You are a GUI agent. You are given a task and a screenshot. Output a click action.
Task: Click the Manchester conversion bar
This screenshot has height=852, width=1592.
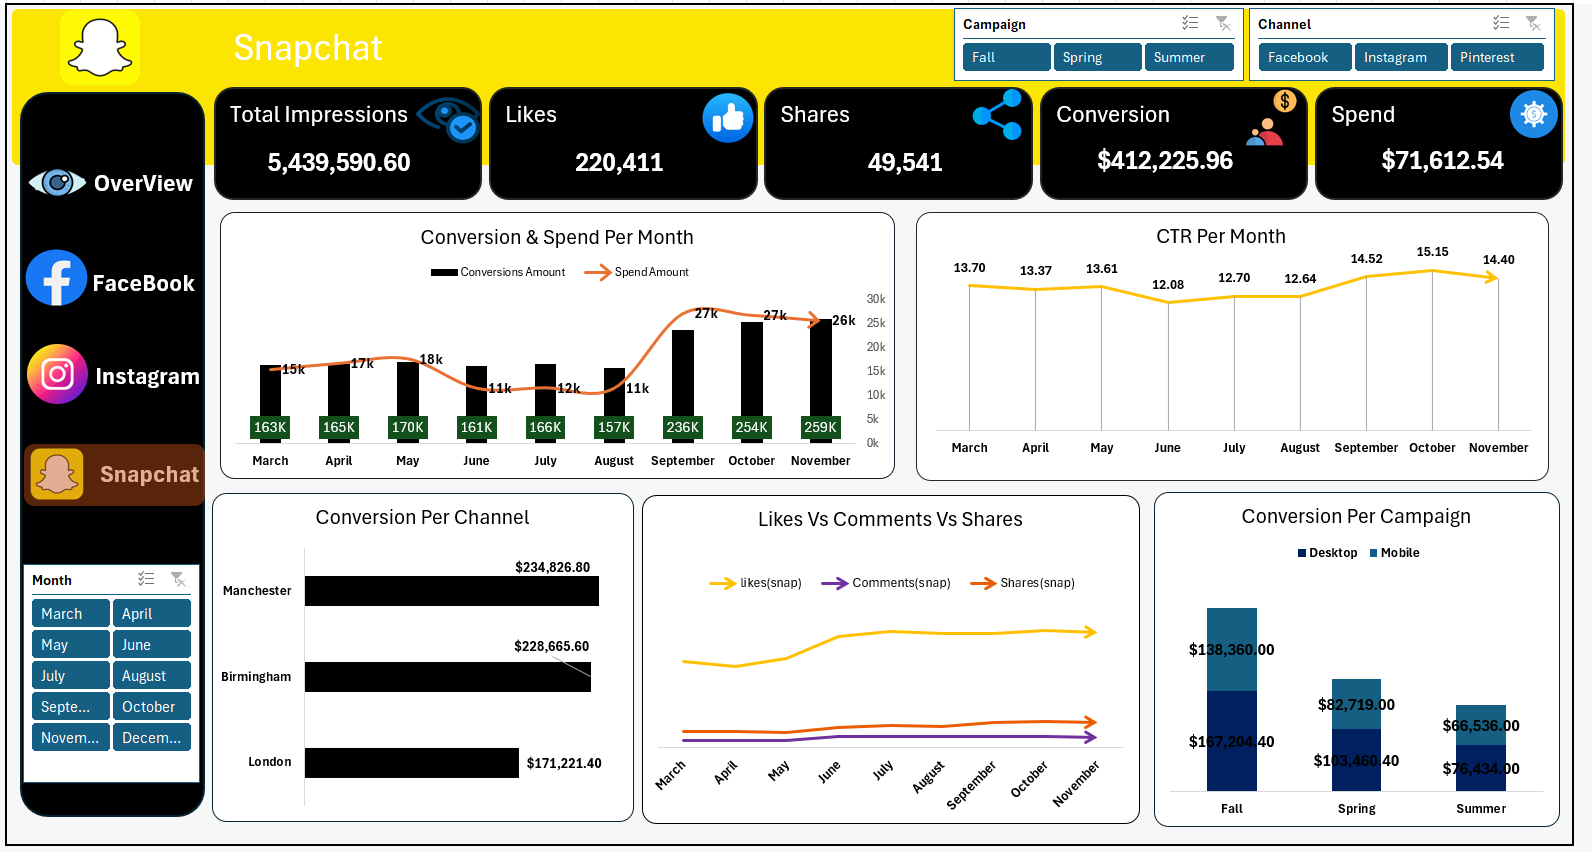[451, 591]
